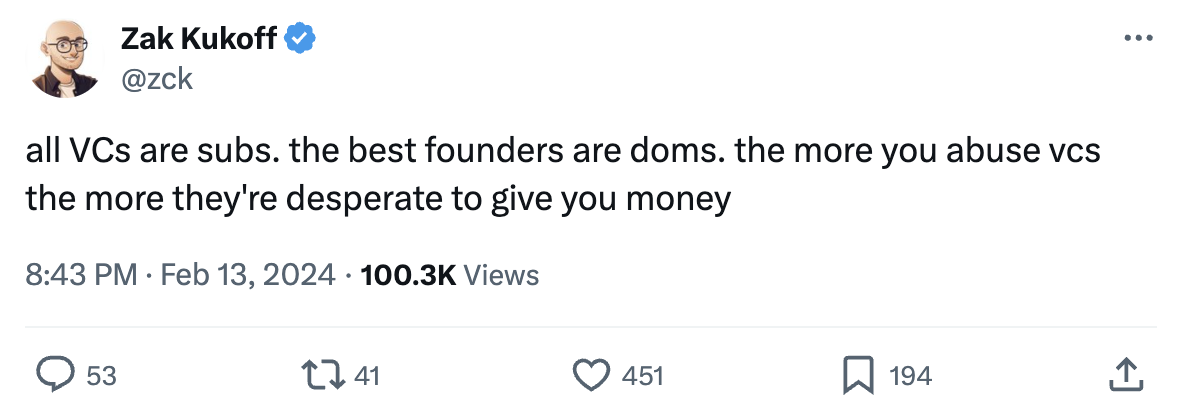The image size is (1188, 418).
Task: Open the @zck handle link
Action: coord(156,79)
